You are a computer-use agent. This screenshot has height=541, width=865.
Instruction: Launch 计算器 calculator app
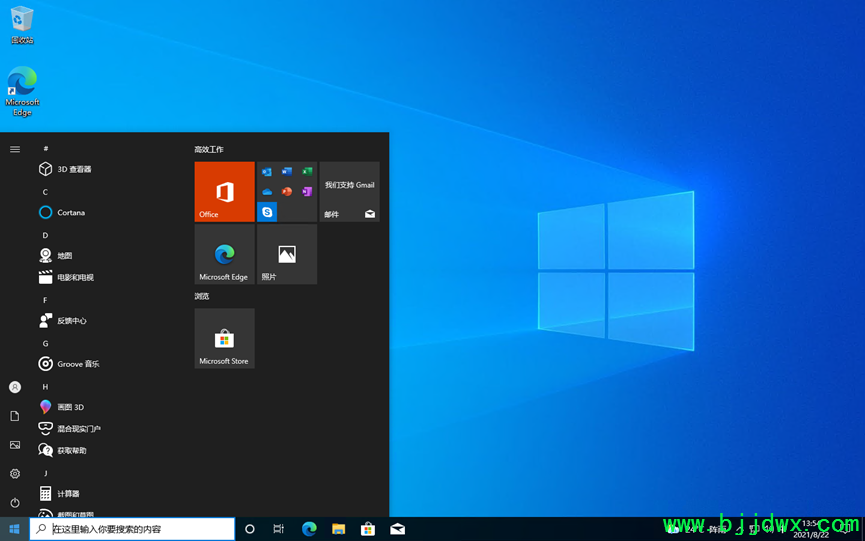[59, 494]
